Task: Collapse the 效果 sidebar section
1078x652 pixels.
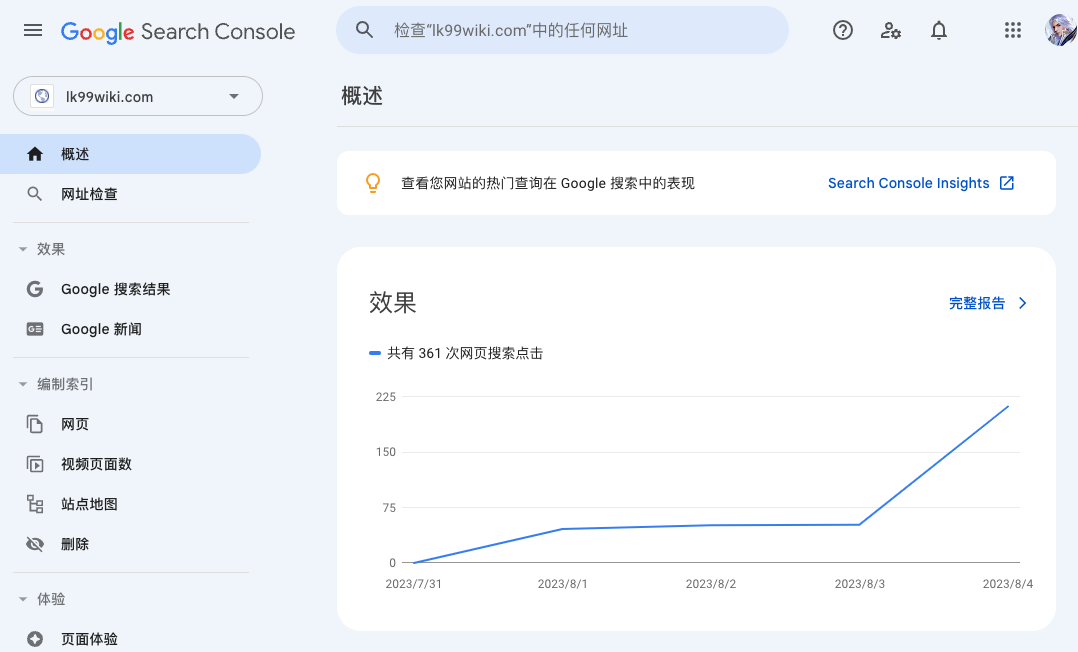Action: coord(24,248)
